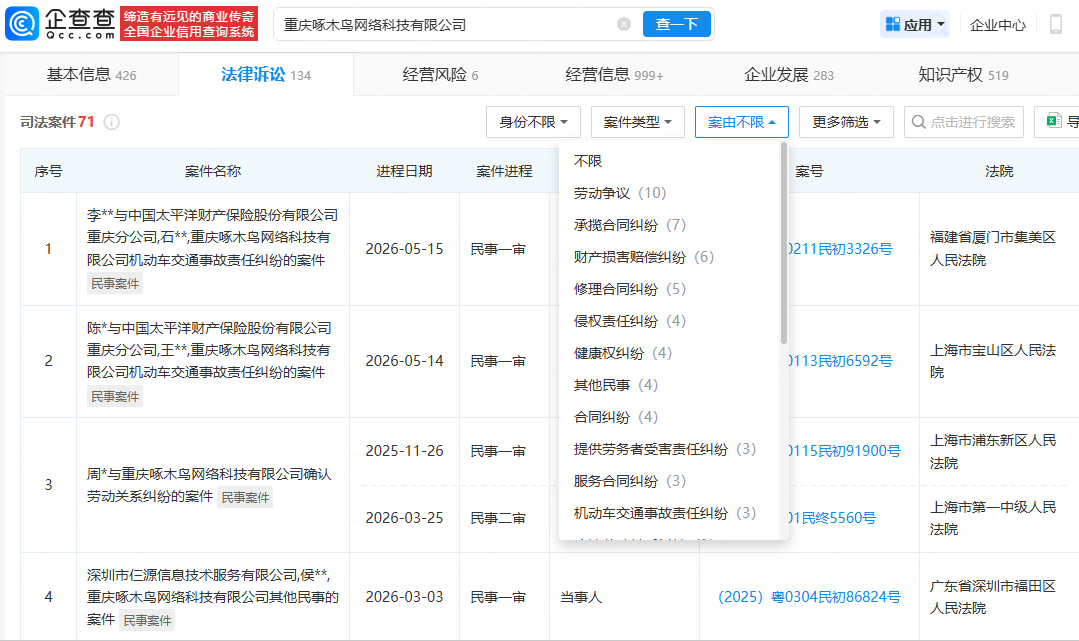Click the date 2026-05-15

click(x=405, y=249)
